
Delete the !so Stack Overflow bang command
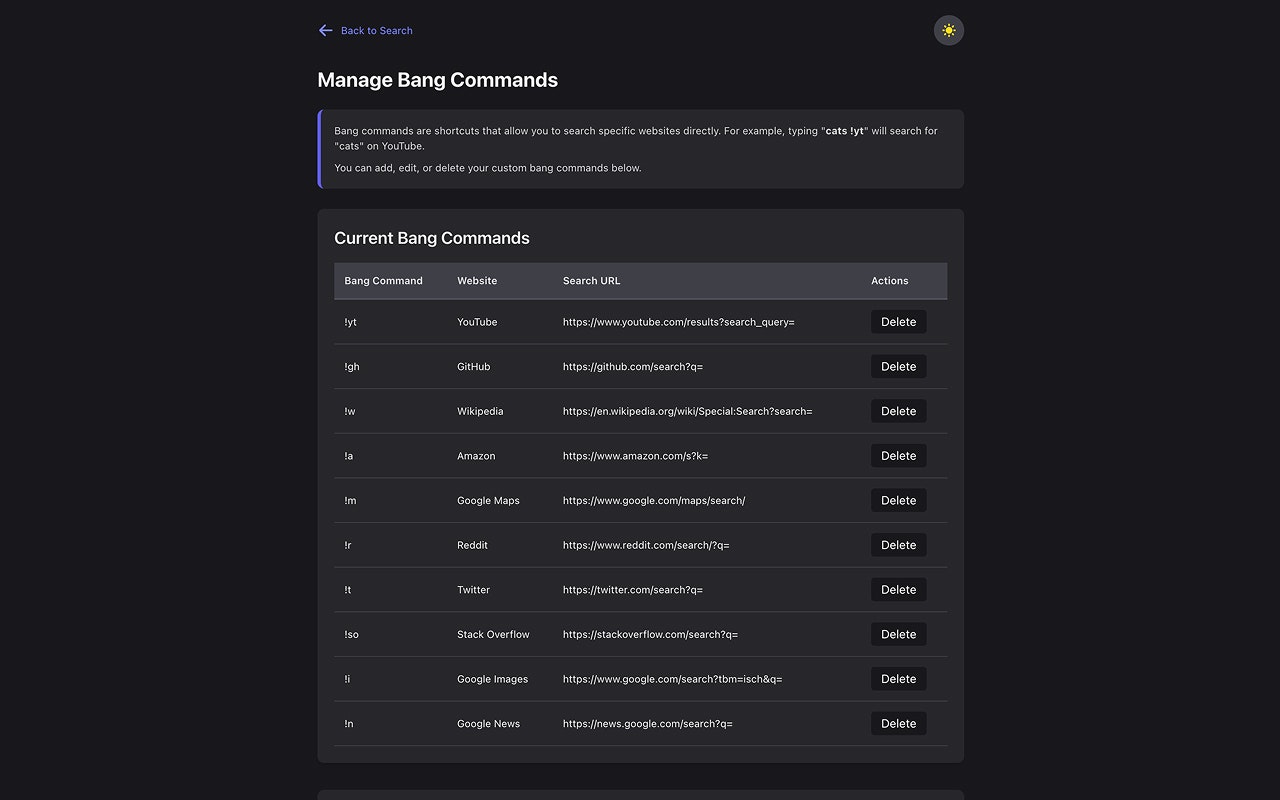tap(898, 634)
